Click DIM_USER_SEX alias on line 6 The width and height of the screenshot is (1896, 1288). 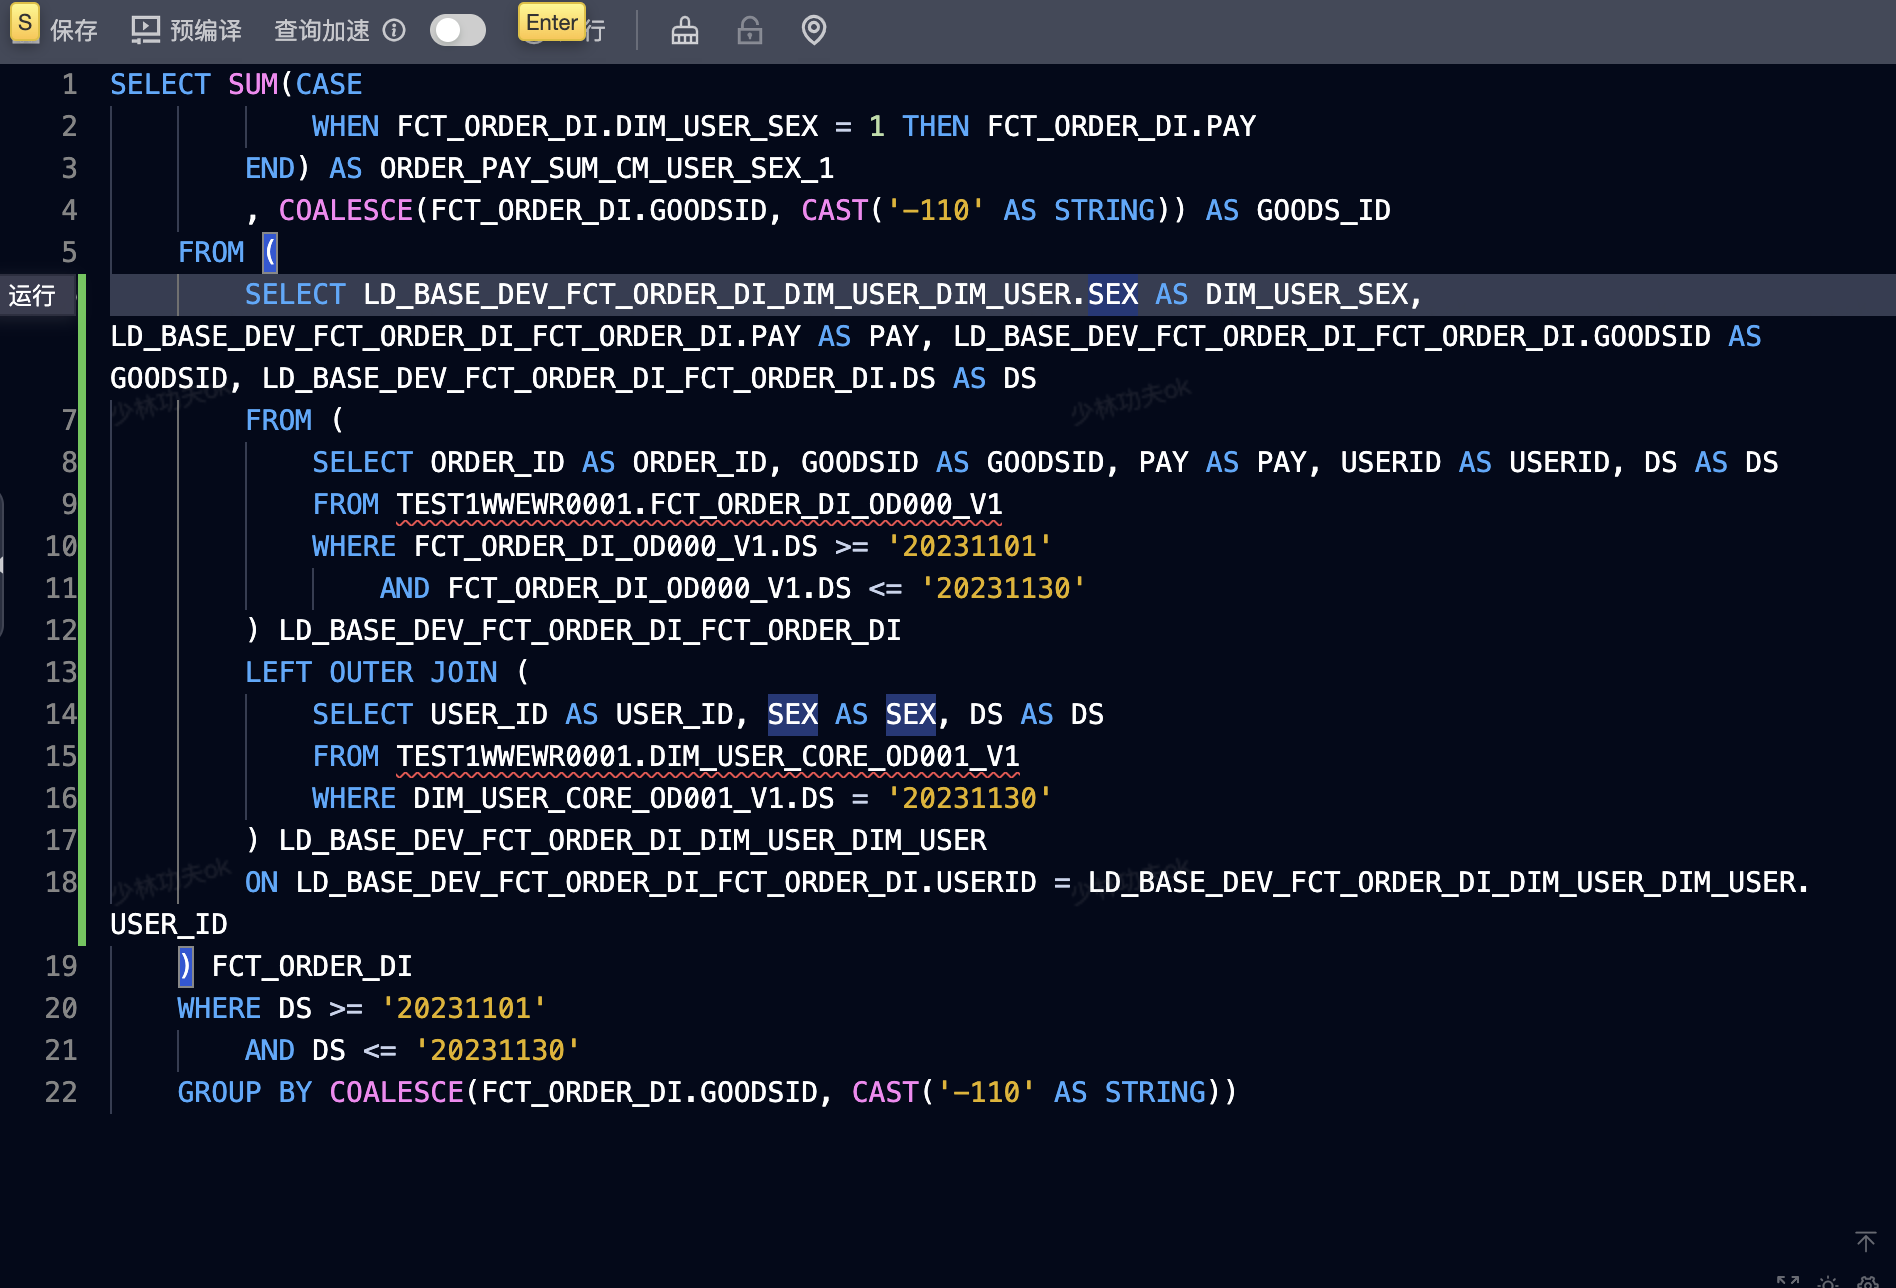click(1307, 294)
